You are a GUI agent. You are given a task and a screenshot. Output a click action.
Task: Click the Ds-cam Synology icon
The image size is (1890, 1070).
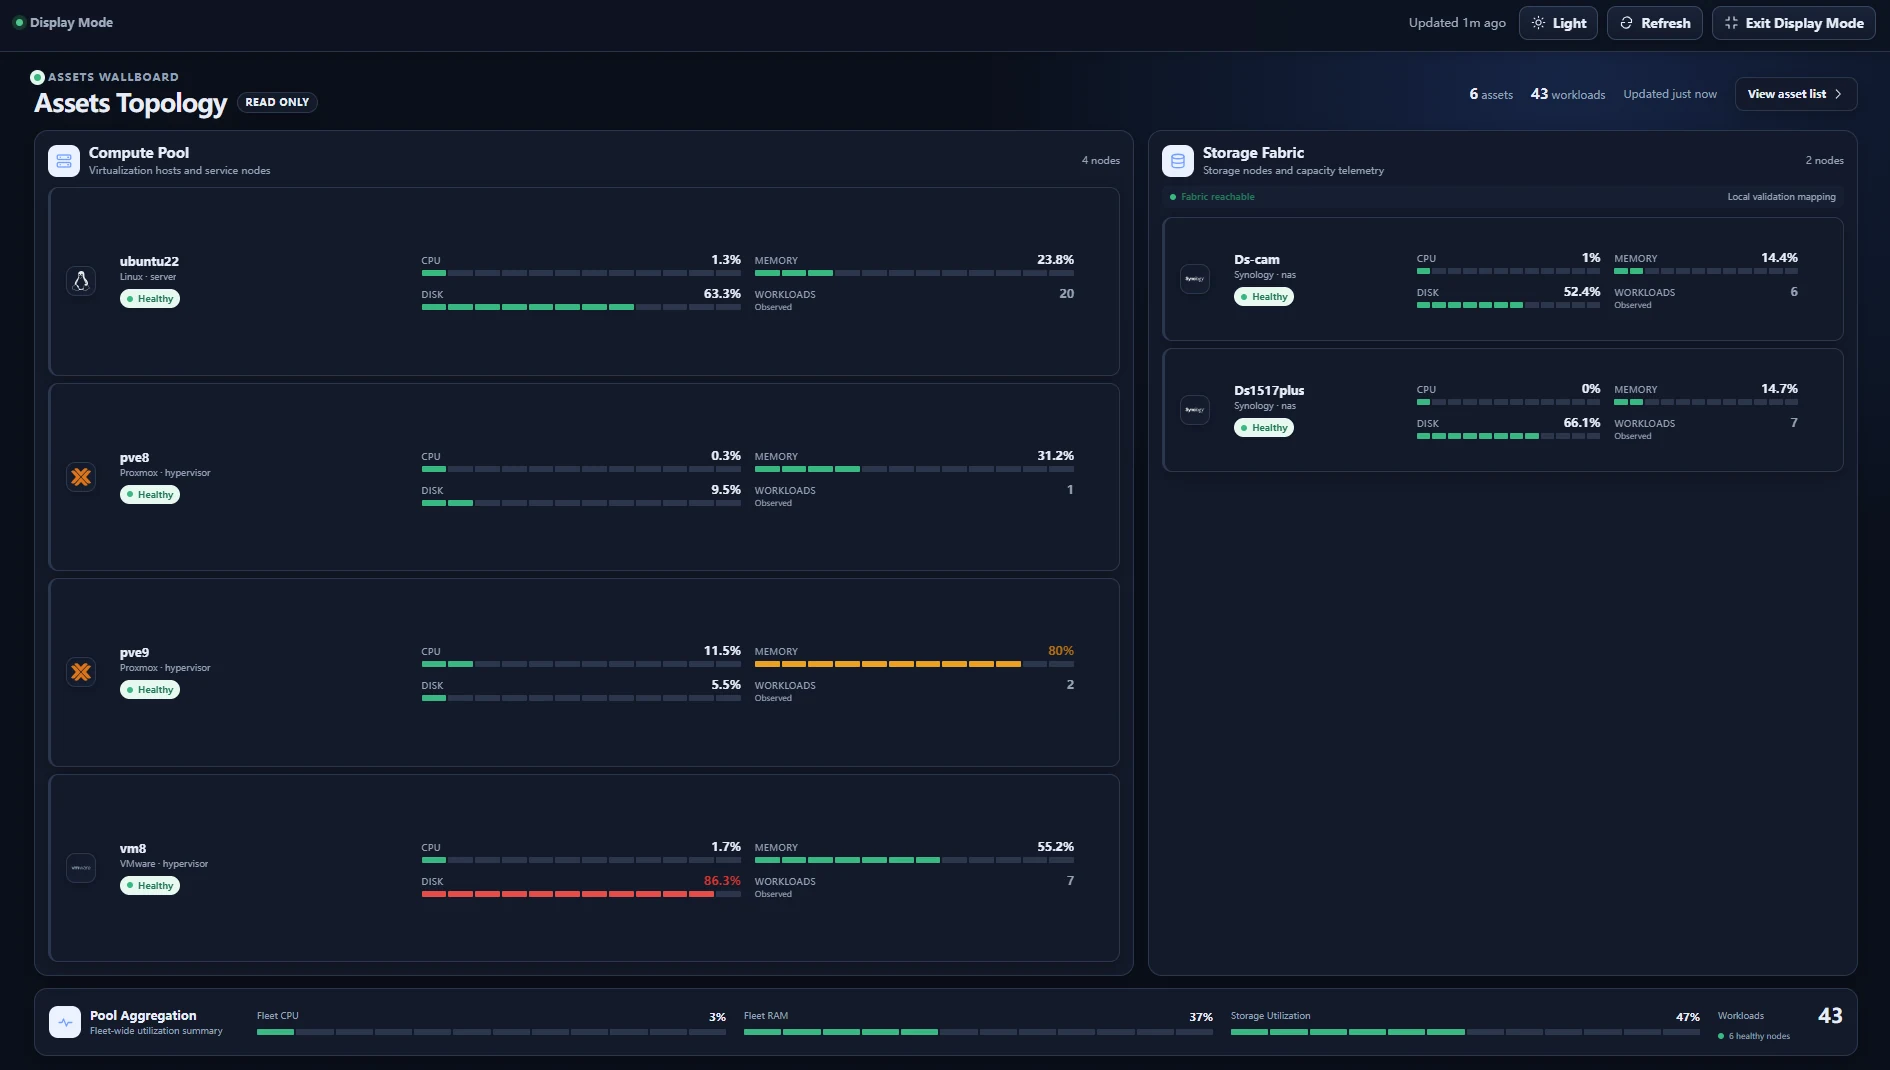pos(1195,279)
